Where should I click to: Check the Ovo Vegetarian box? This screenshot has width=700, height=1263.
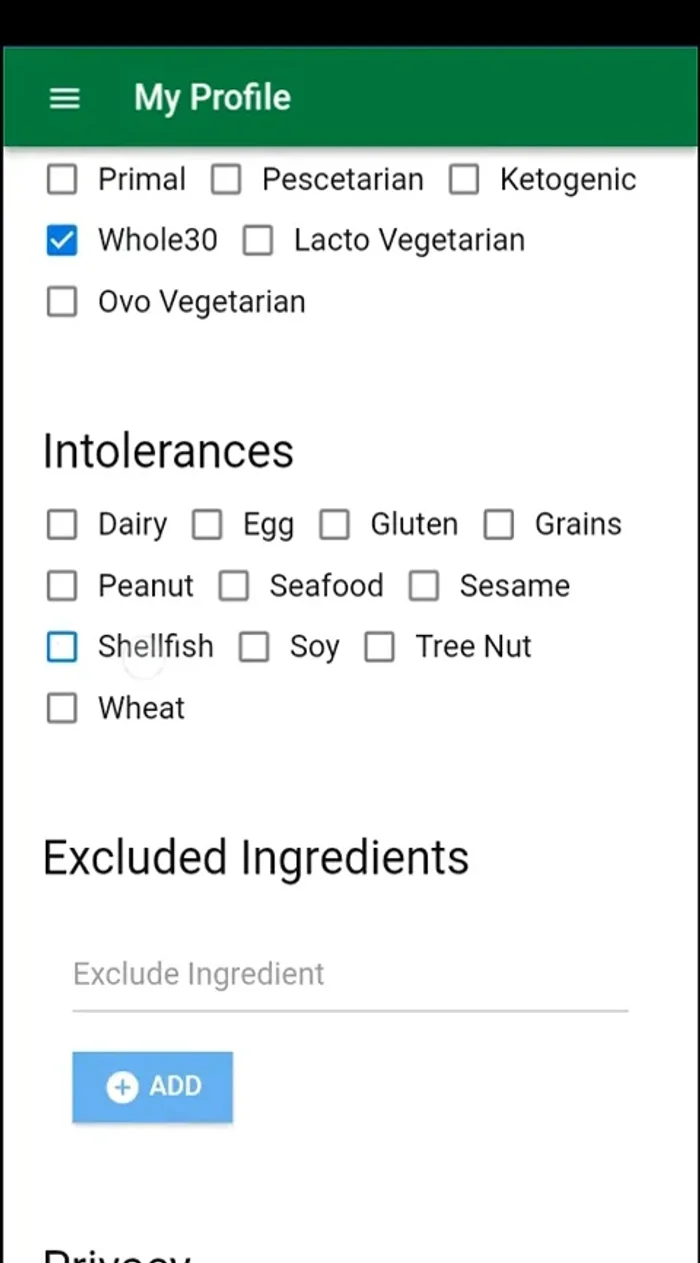click(62, 301)
